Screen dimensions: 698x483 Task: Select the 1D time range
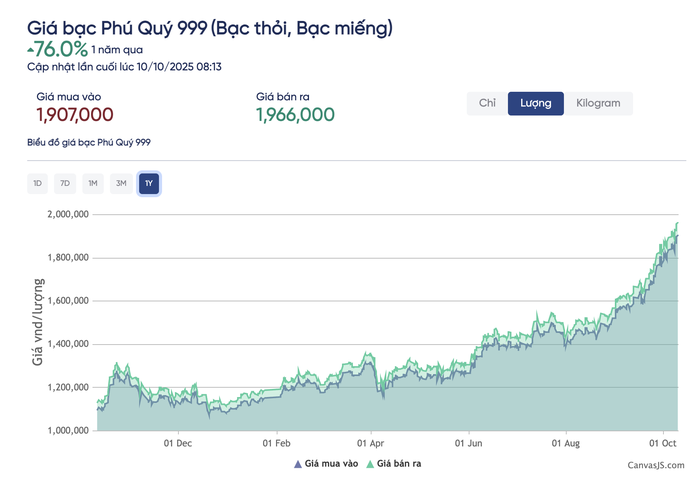(37, 183)
